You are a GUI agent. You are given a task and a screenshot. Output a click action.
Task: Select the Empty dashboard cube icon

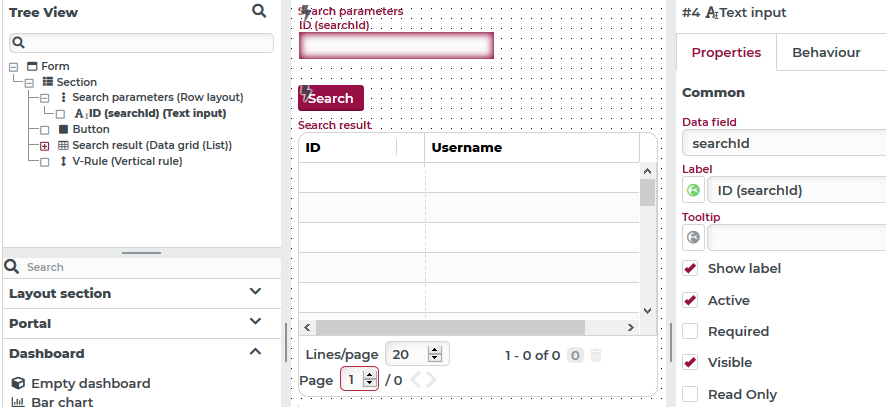(x=18, y=383)
